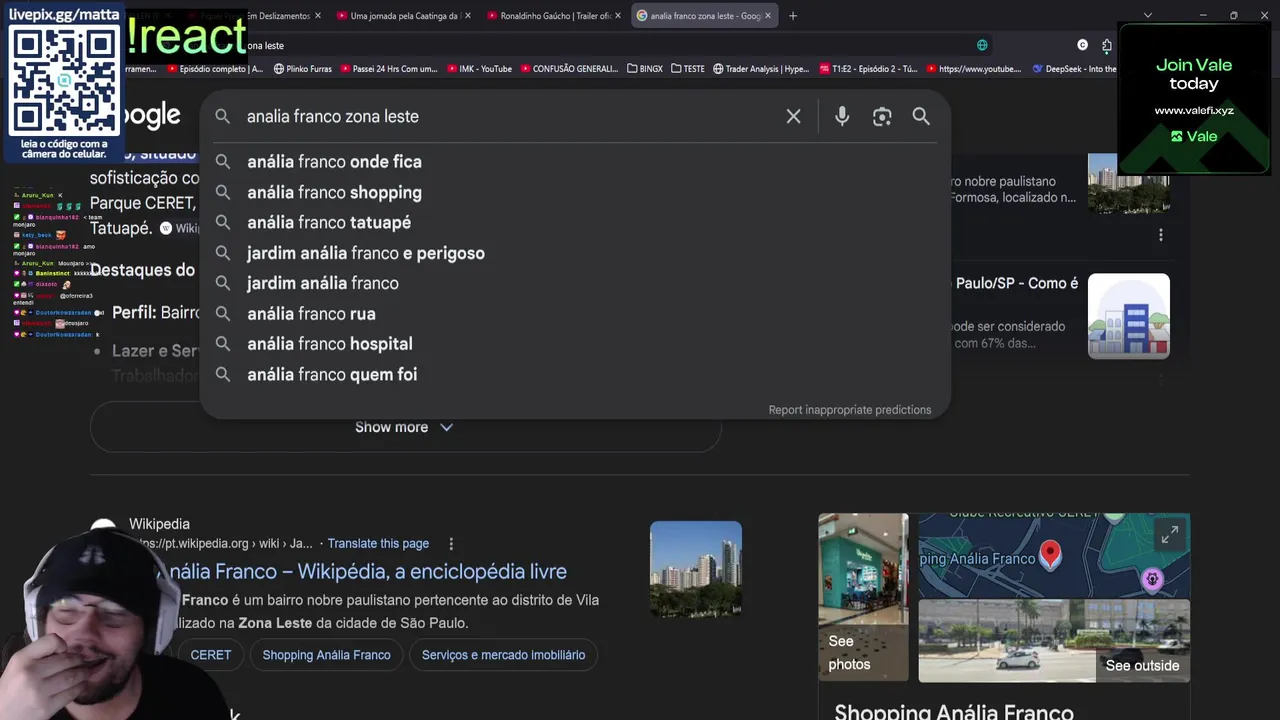Open TESTE bookmarks folder

[x=688, y=69]
